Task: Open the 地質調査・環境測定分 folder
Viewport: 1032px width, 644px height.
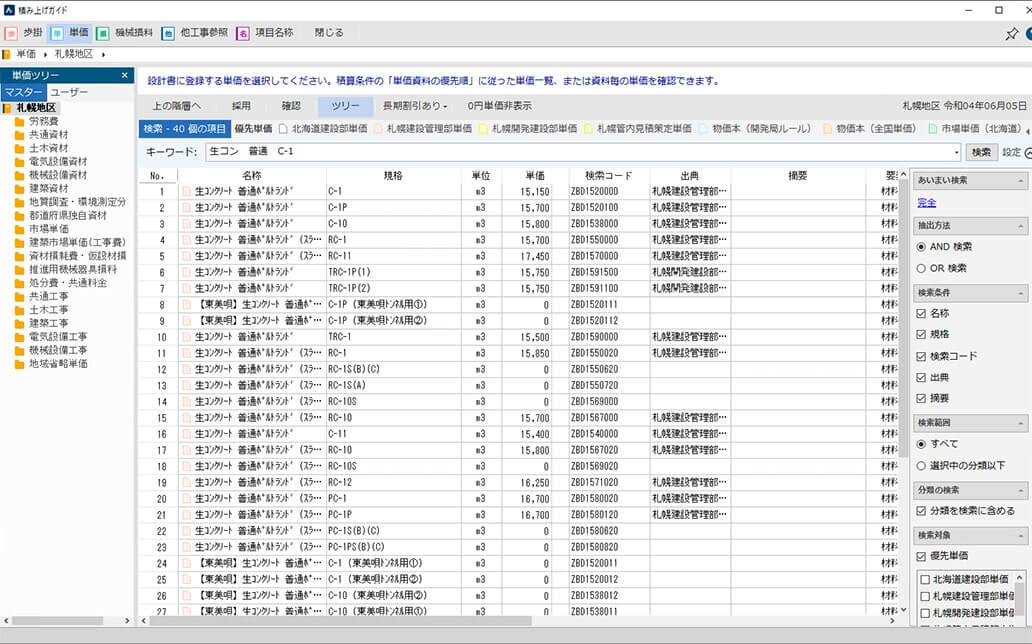Action: tap(70, 202)
